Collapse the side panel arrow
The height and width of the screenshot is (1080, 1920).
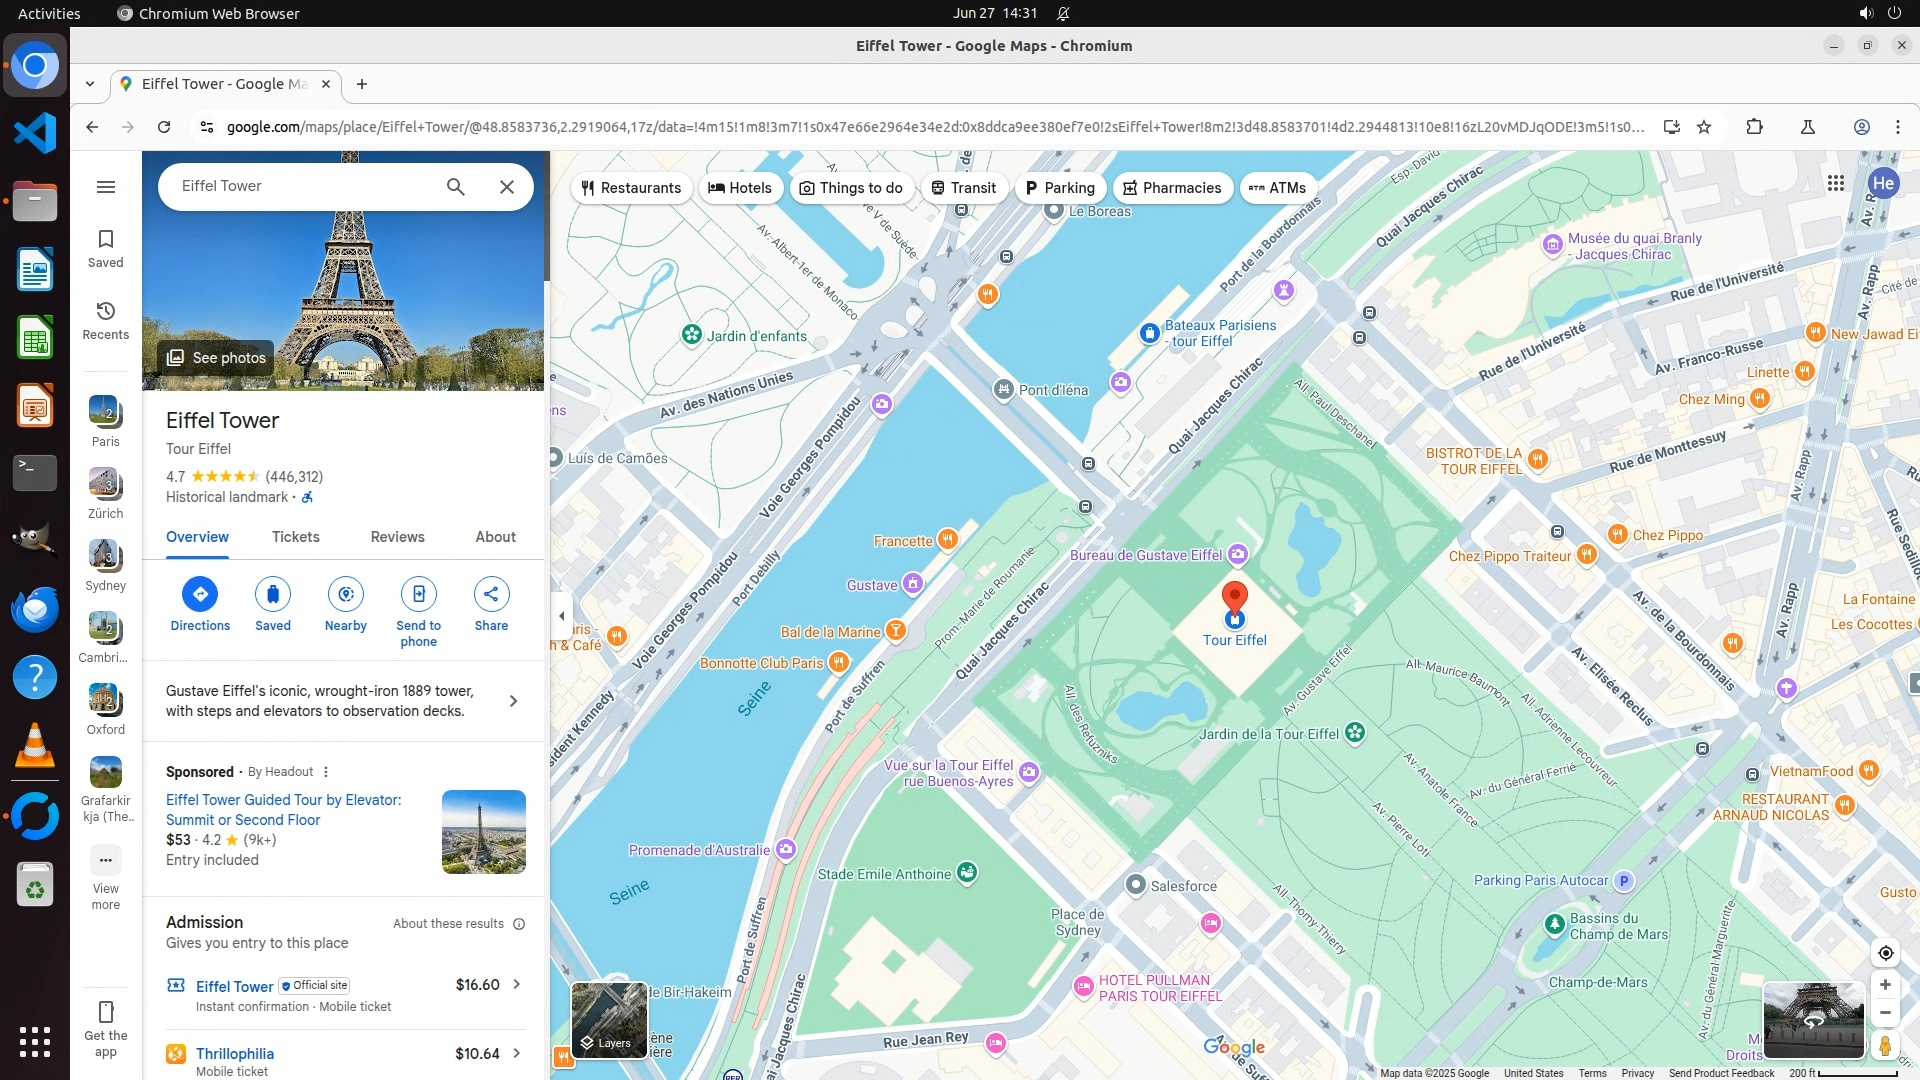(561, 615)
